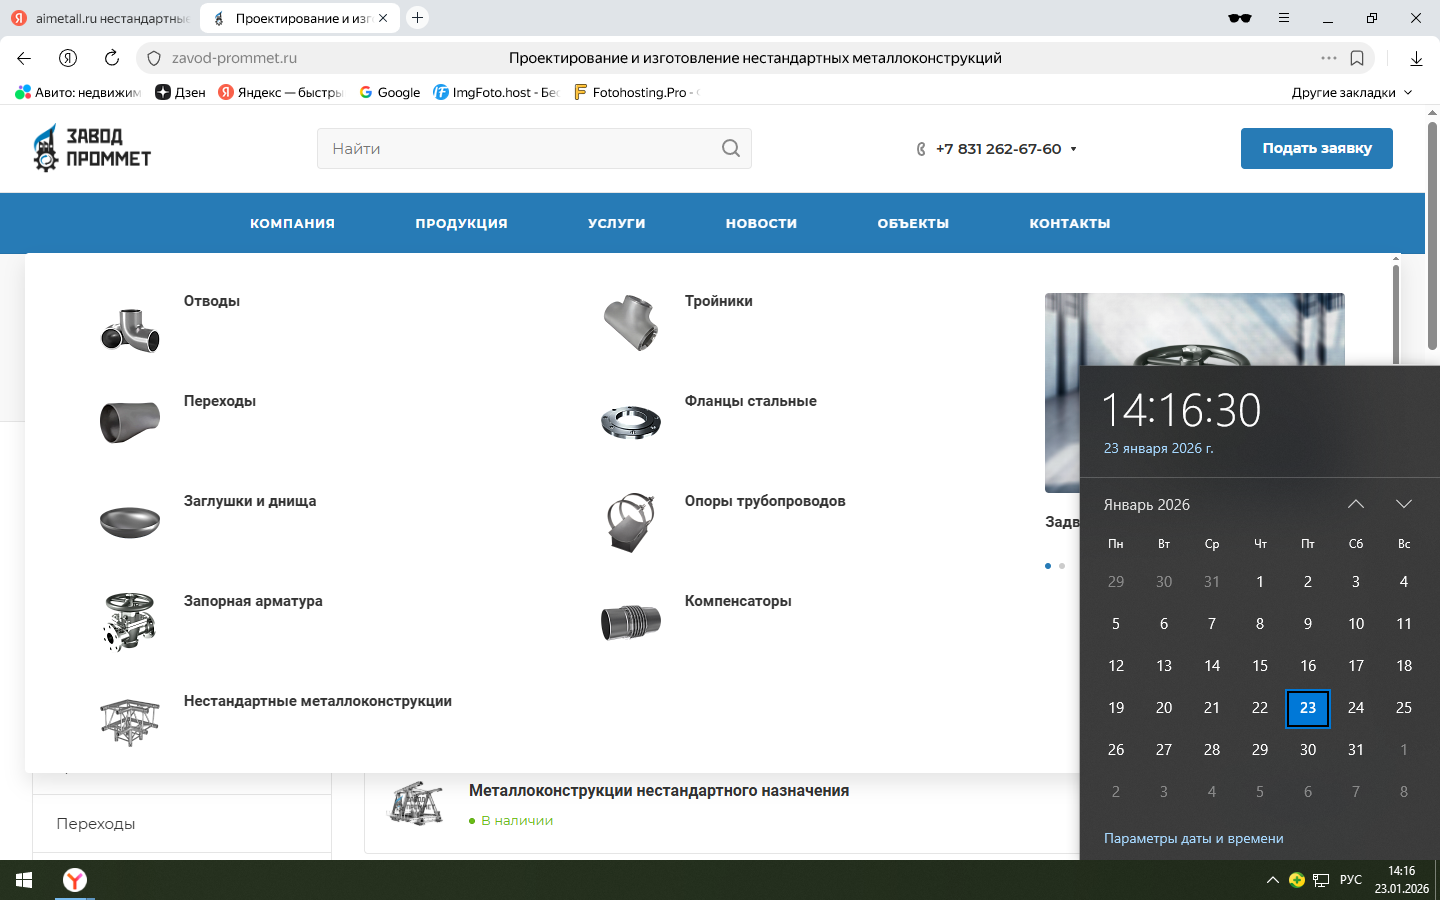Click the phone handset icon
The image size is (1440, 900).
click(x=921, y=149)
